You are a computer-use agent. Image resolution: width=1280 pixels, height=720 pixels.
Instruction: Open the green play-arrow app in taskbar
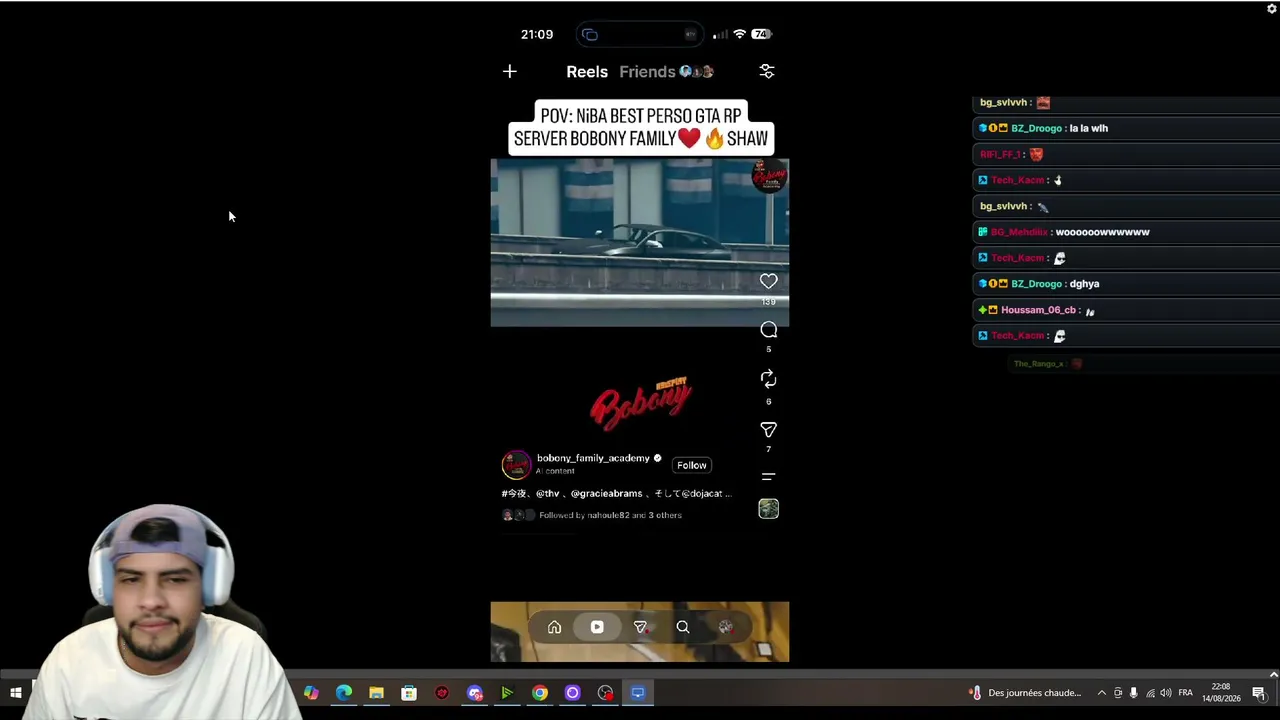pyautogui.click(x=507, y=693)
